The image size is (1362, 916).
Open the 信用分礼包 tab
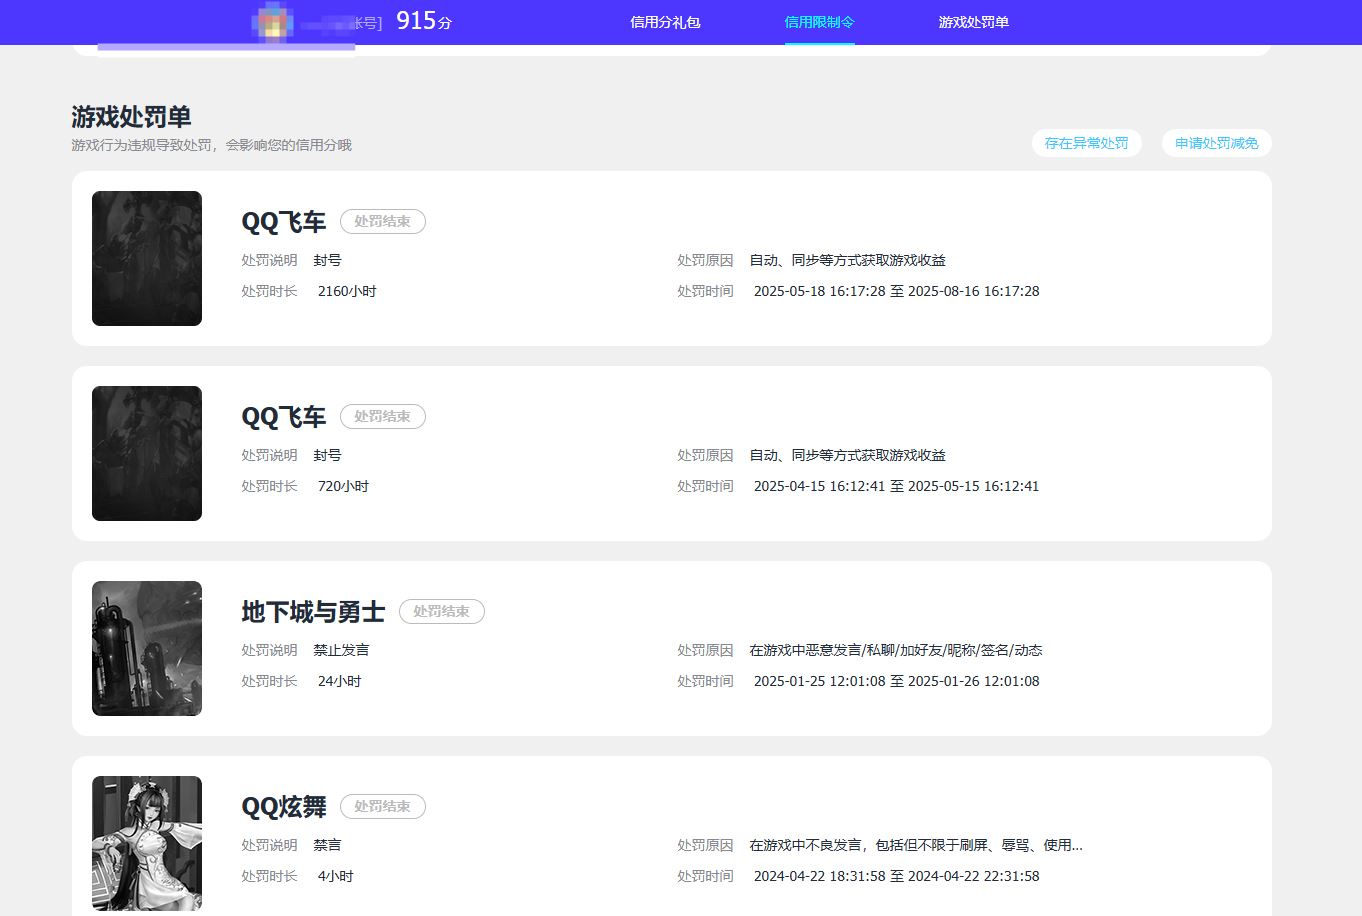pyautogui.click(x=665, y=22)
